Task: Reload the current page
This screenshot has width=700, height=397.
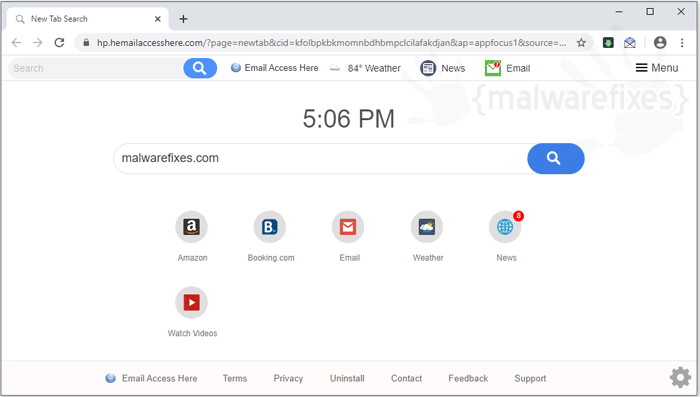Action: click(x=59, y=43)
